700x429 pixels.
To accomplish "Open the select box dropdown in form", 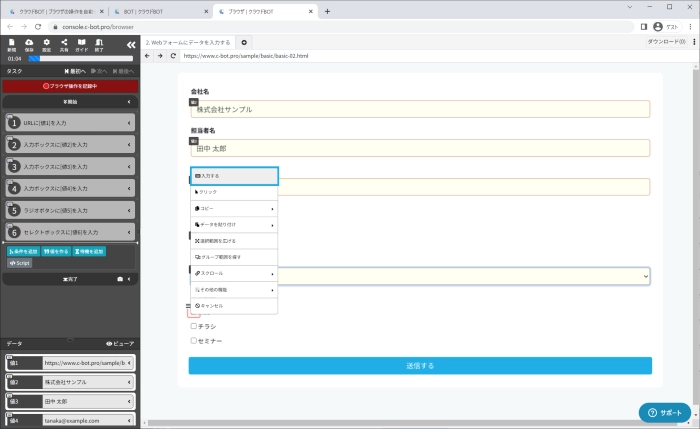I will tap(644, 276).
